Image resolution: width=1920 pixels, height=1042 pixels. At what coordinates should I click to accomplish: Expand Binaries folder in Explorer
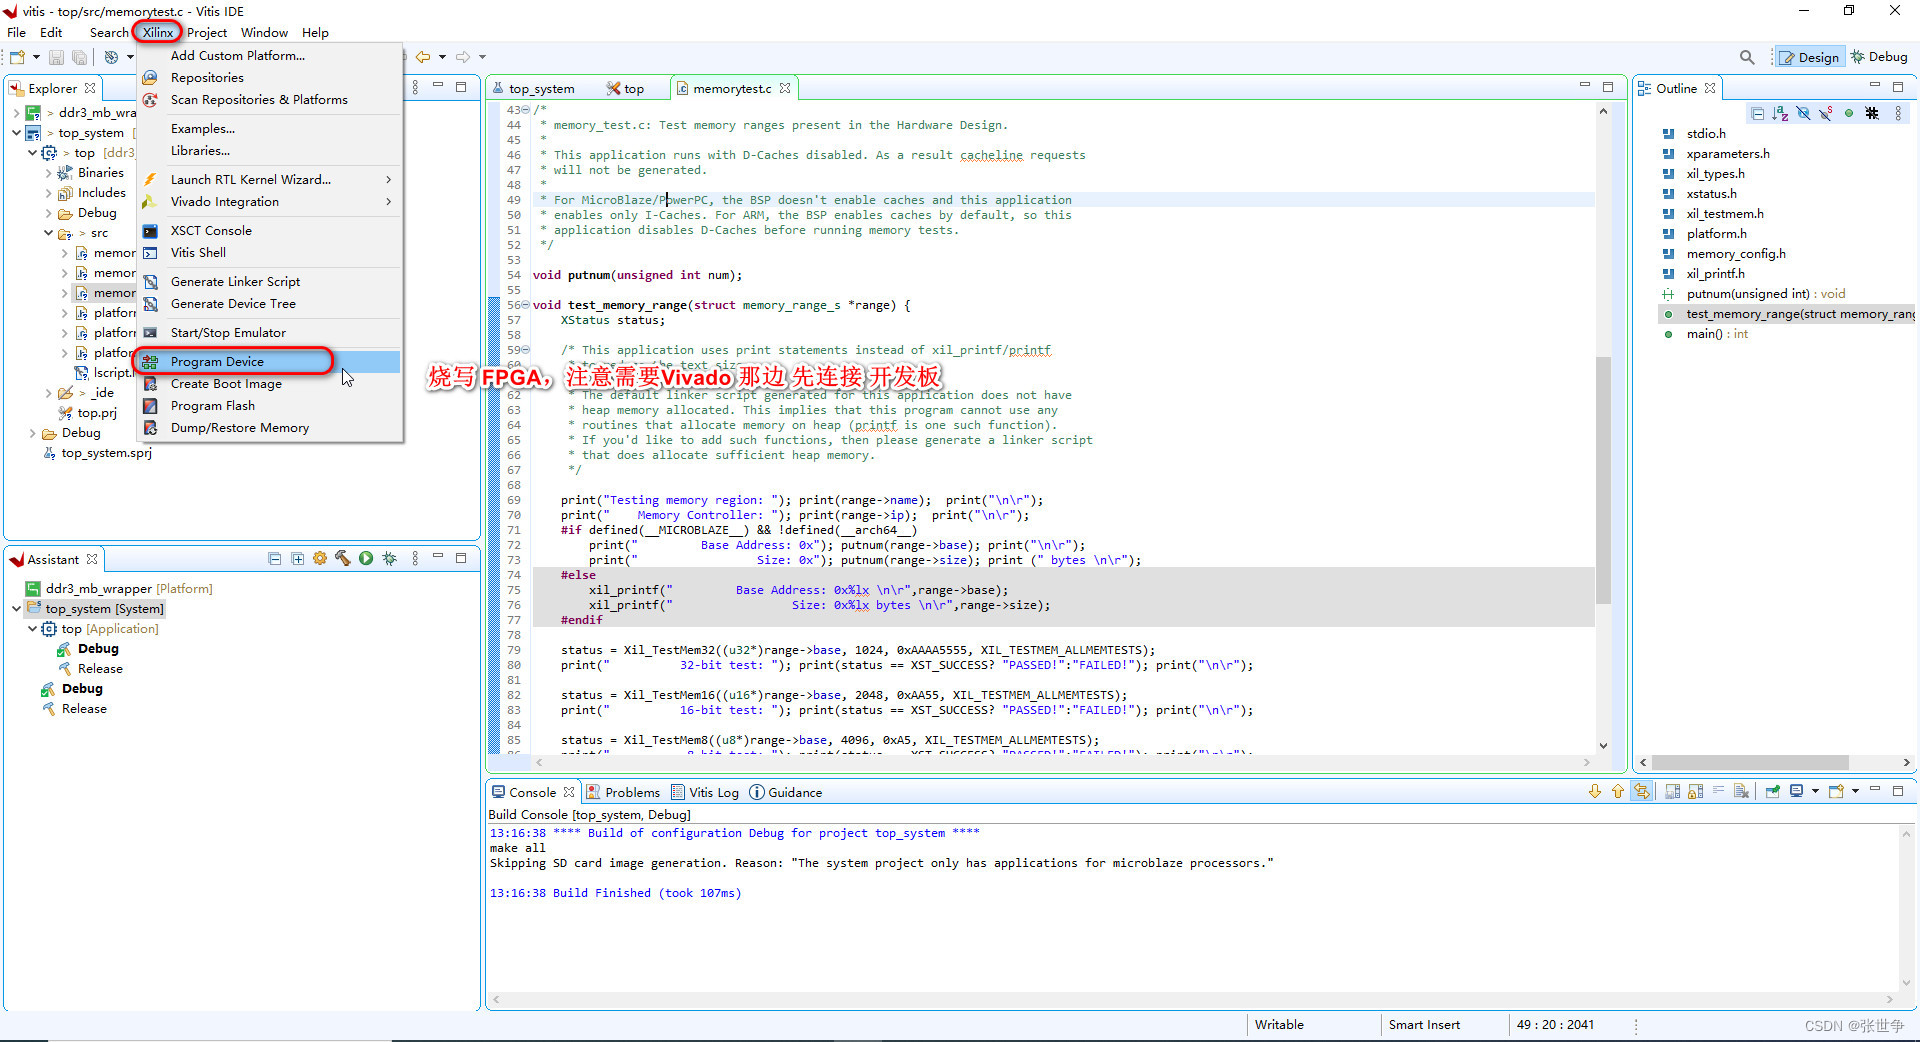click(x=49, y=173)
